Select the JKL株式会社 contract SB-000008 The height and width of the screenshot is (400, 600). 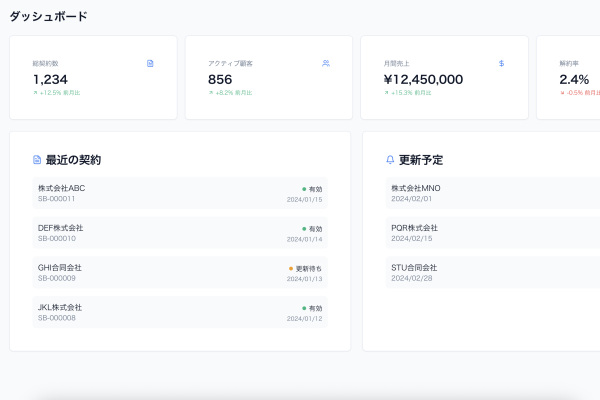(180, 312)
